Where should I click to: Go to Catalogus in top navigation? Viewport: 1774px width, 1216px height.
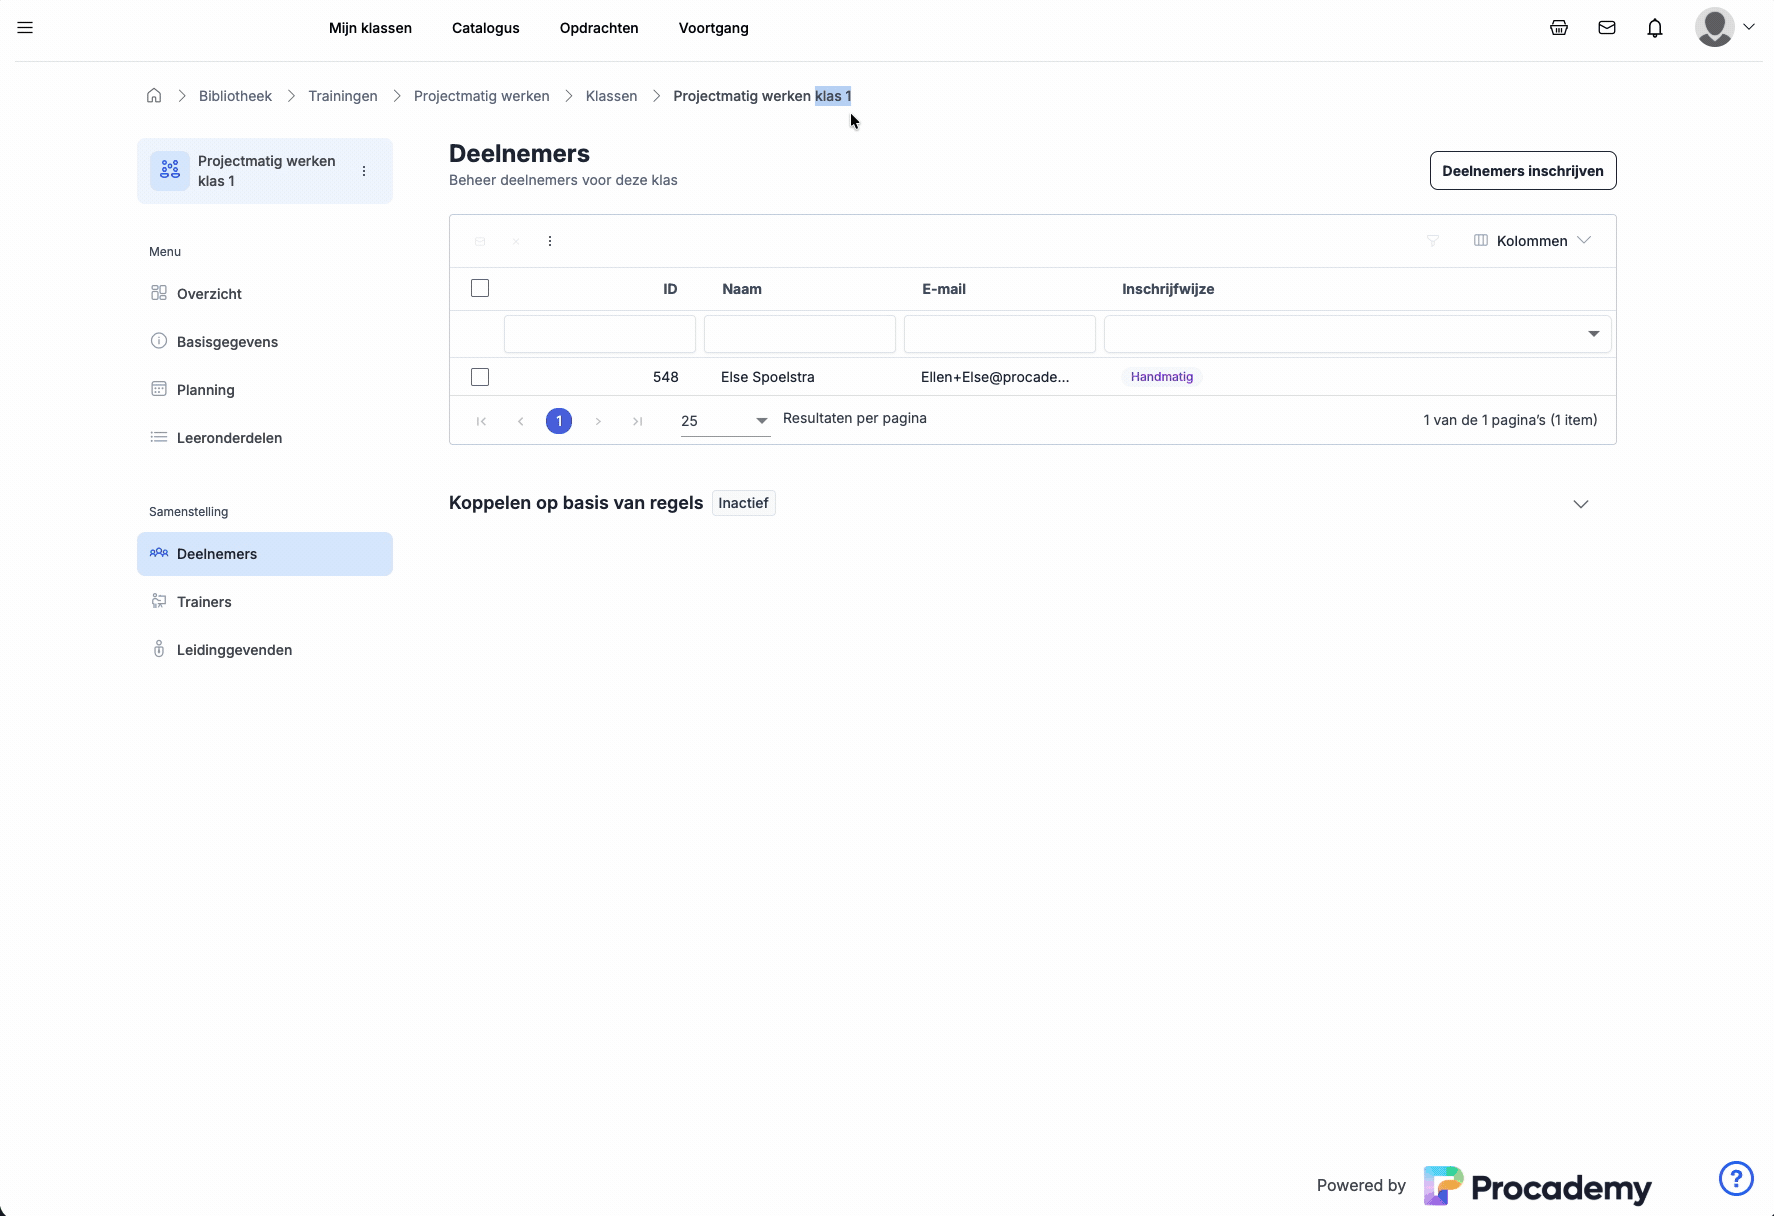(x=485, y=28)
